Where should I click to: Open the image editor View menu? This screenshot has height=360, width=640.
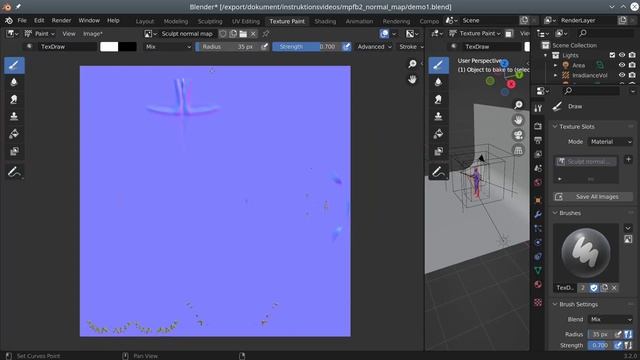point(69,33)
